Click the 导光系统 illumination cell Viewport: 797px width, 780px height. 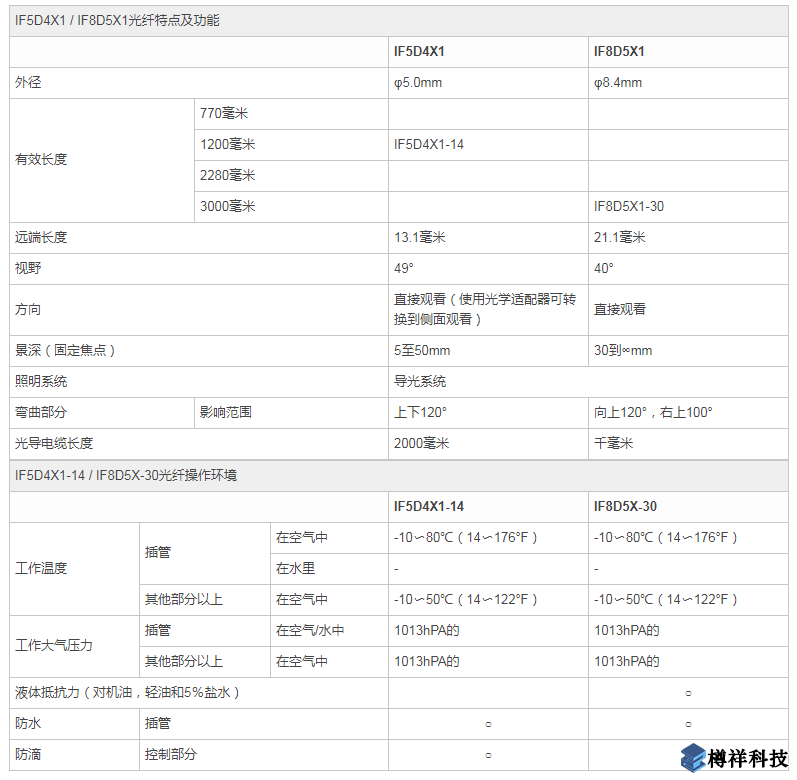click(x=420, y=381)
